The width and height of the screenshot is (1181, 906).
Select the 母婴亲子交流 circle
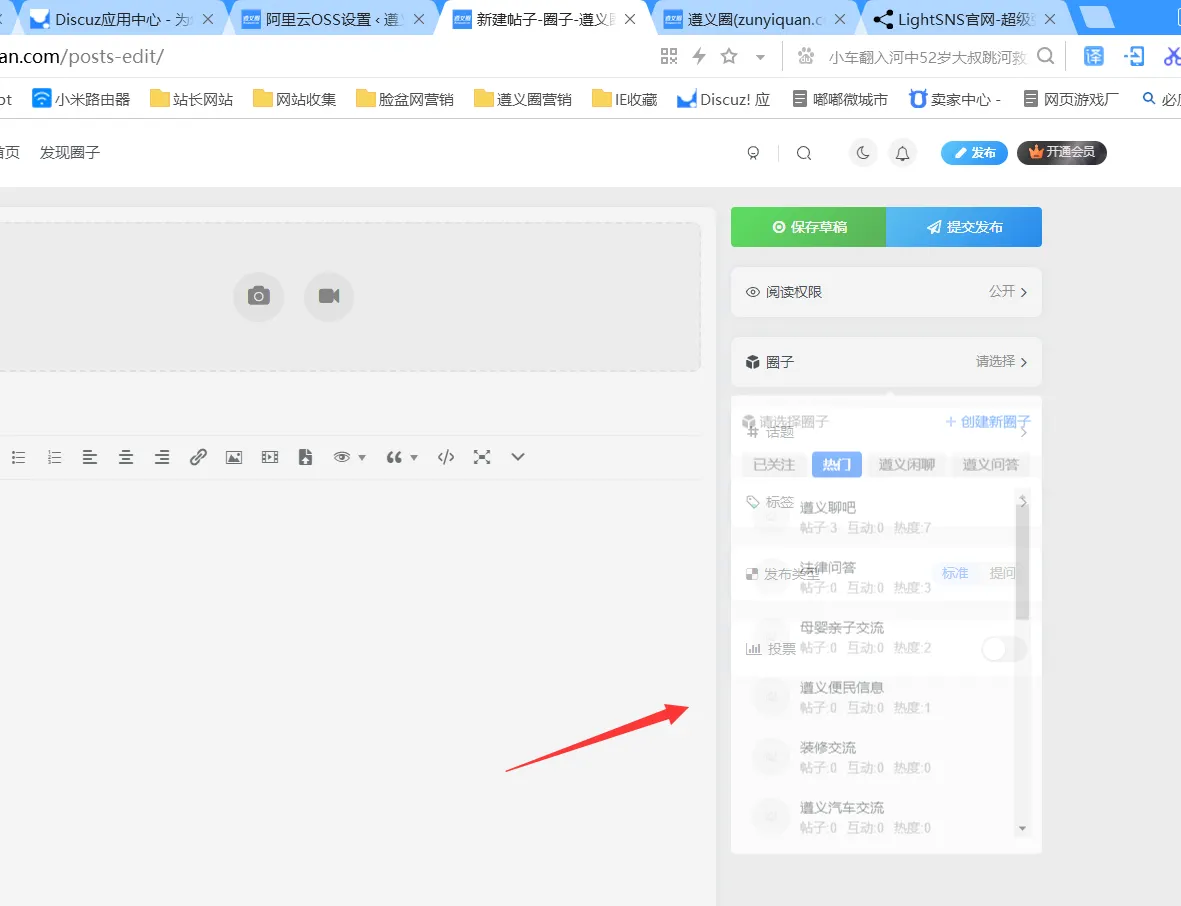coord(877,637)
